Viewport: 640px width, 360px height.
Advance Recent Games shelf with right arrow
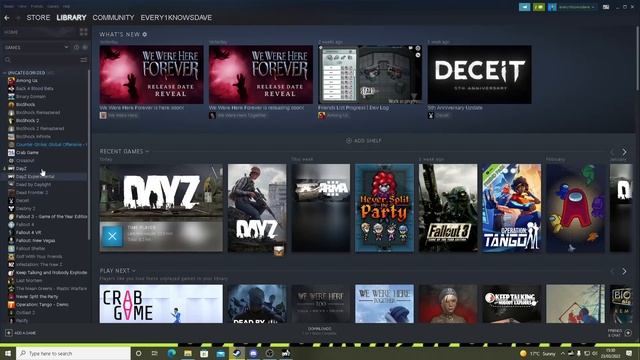624,152
